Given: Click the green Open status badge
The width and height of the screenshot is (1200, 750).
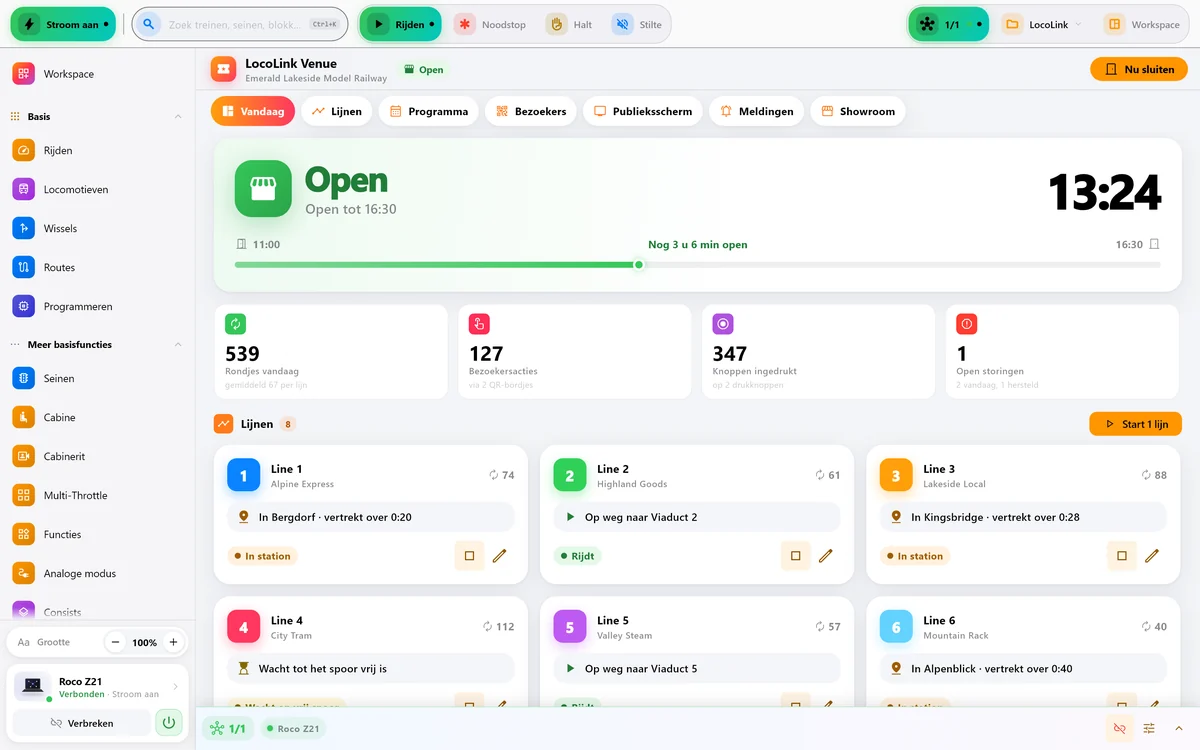Looking at the screenshot, I should [x=423, y=70].
